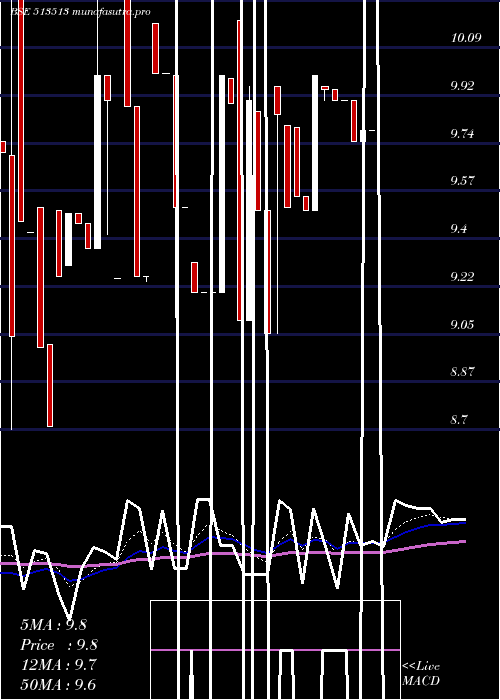
Task: Click the 5MA : 9.8 reading
Action: [54, 625]
